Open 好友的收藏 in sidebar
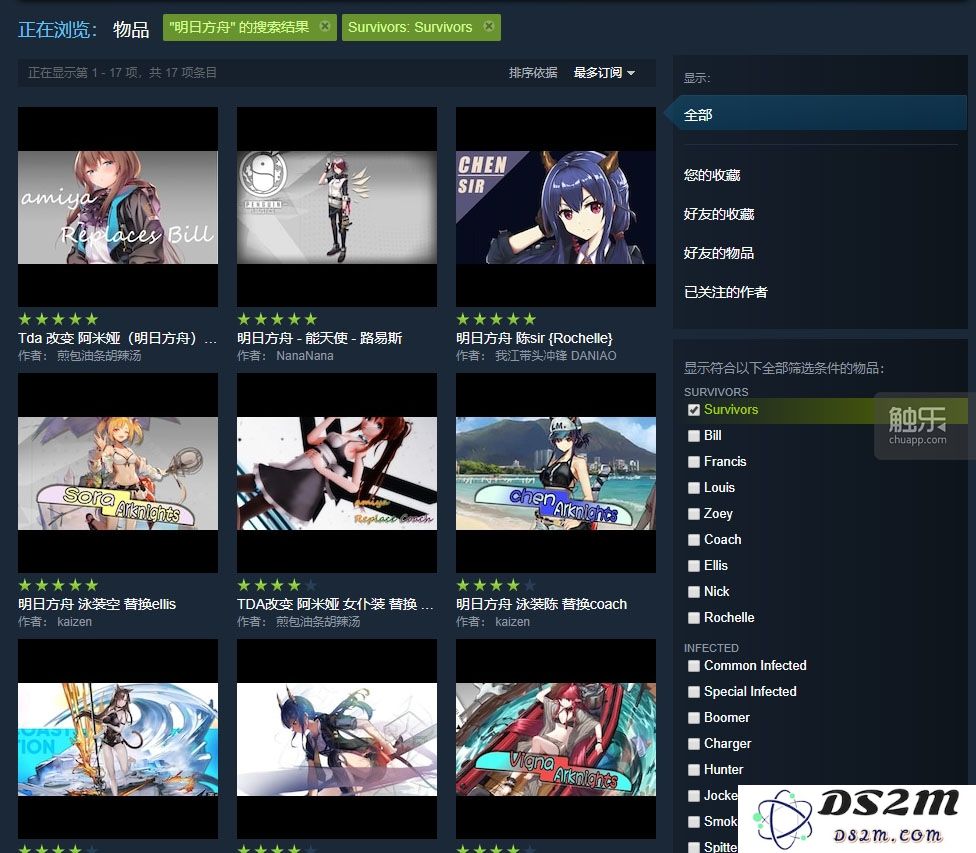The width and height of the screenshot is (976, 853). [x=719, y=214]
